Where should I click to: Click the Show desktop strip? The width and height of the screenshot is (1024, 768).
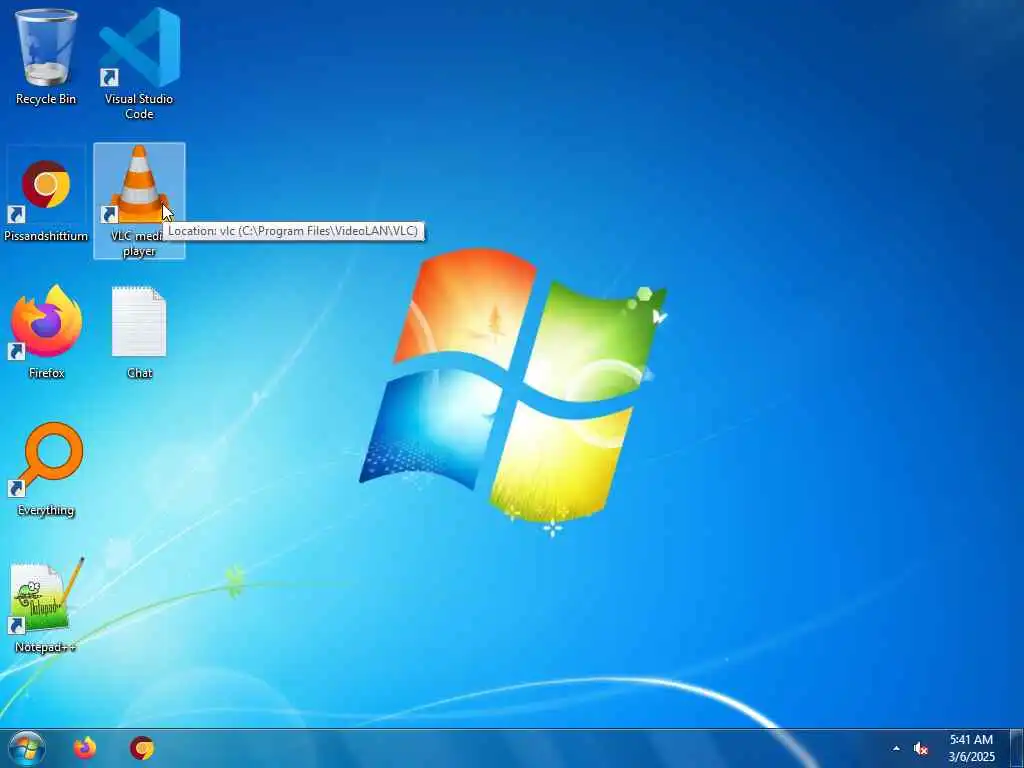point(1017,748)
